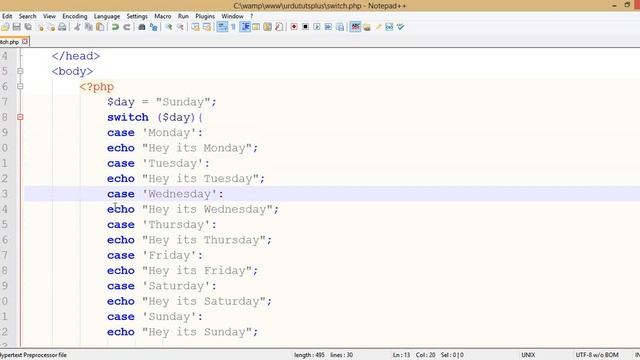Image resolution: width=640 pixels, height=360 pixels.
Task: Play back the recorded macro
Action: click(317, 27)
